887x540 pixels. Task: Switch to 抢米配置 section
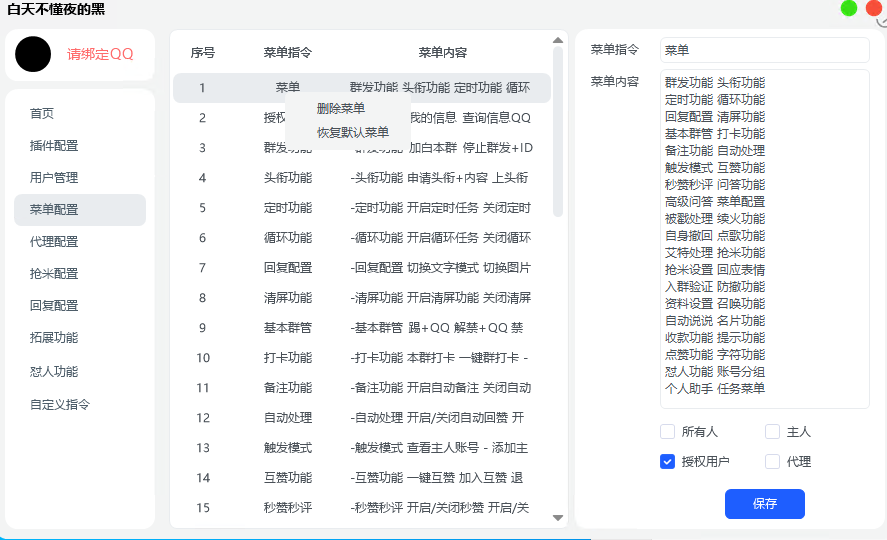click(x=54, y=274)
